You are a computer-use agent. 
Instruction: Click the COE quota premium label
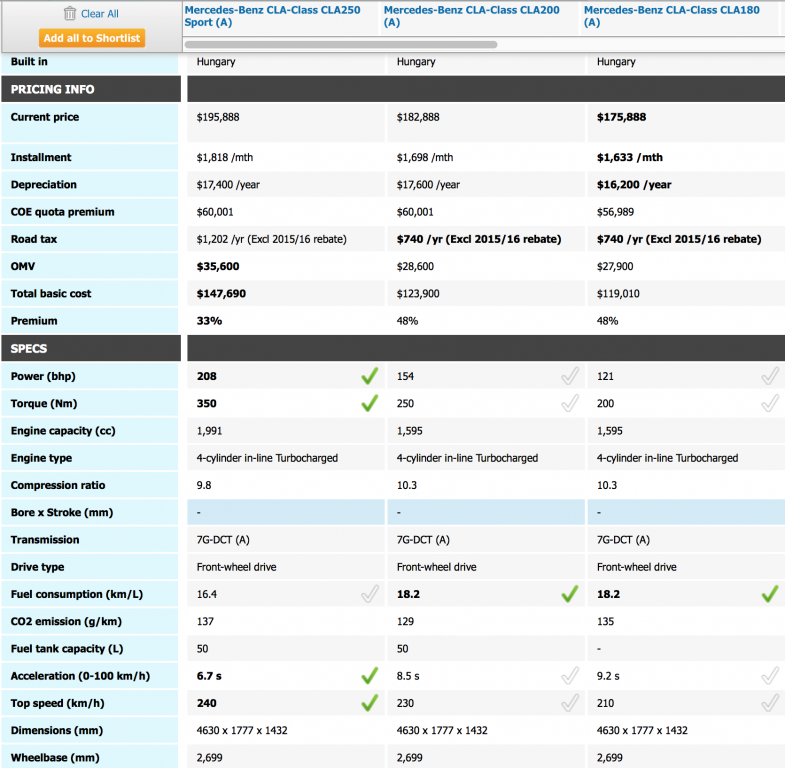point(63,212)
